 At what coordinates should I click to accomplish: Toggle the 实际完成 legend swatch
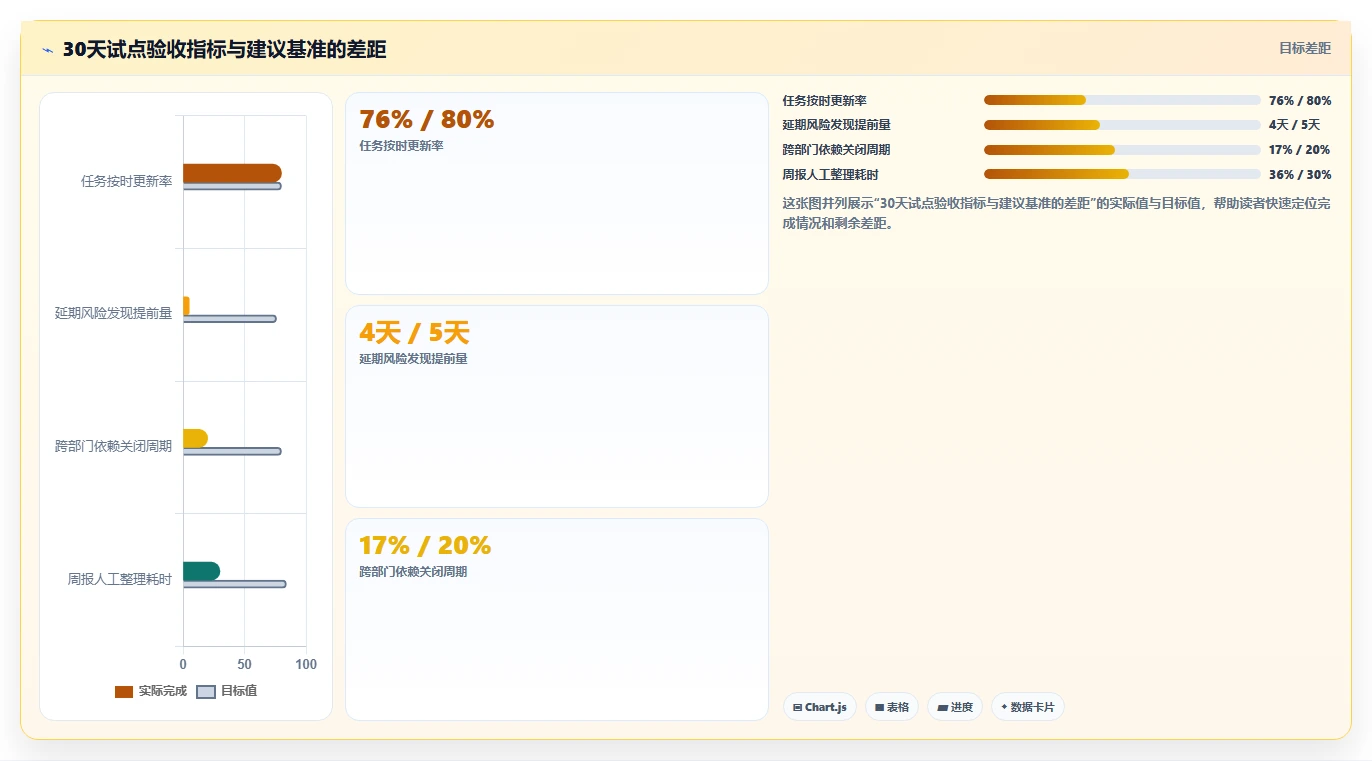pos(124,692)
